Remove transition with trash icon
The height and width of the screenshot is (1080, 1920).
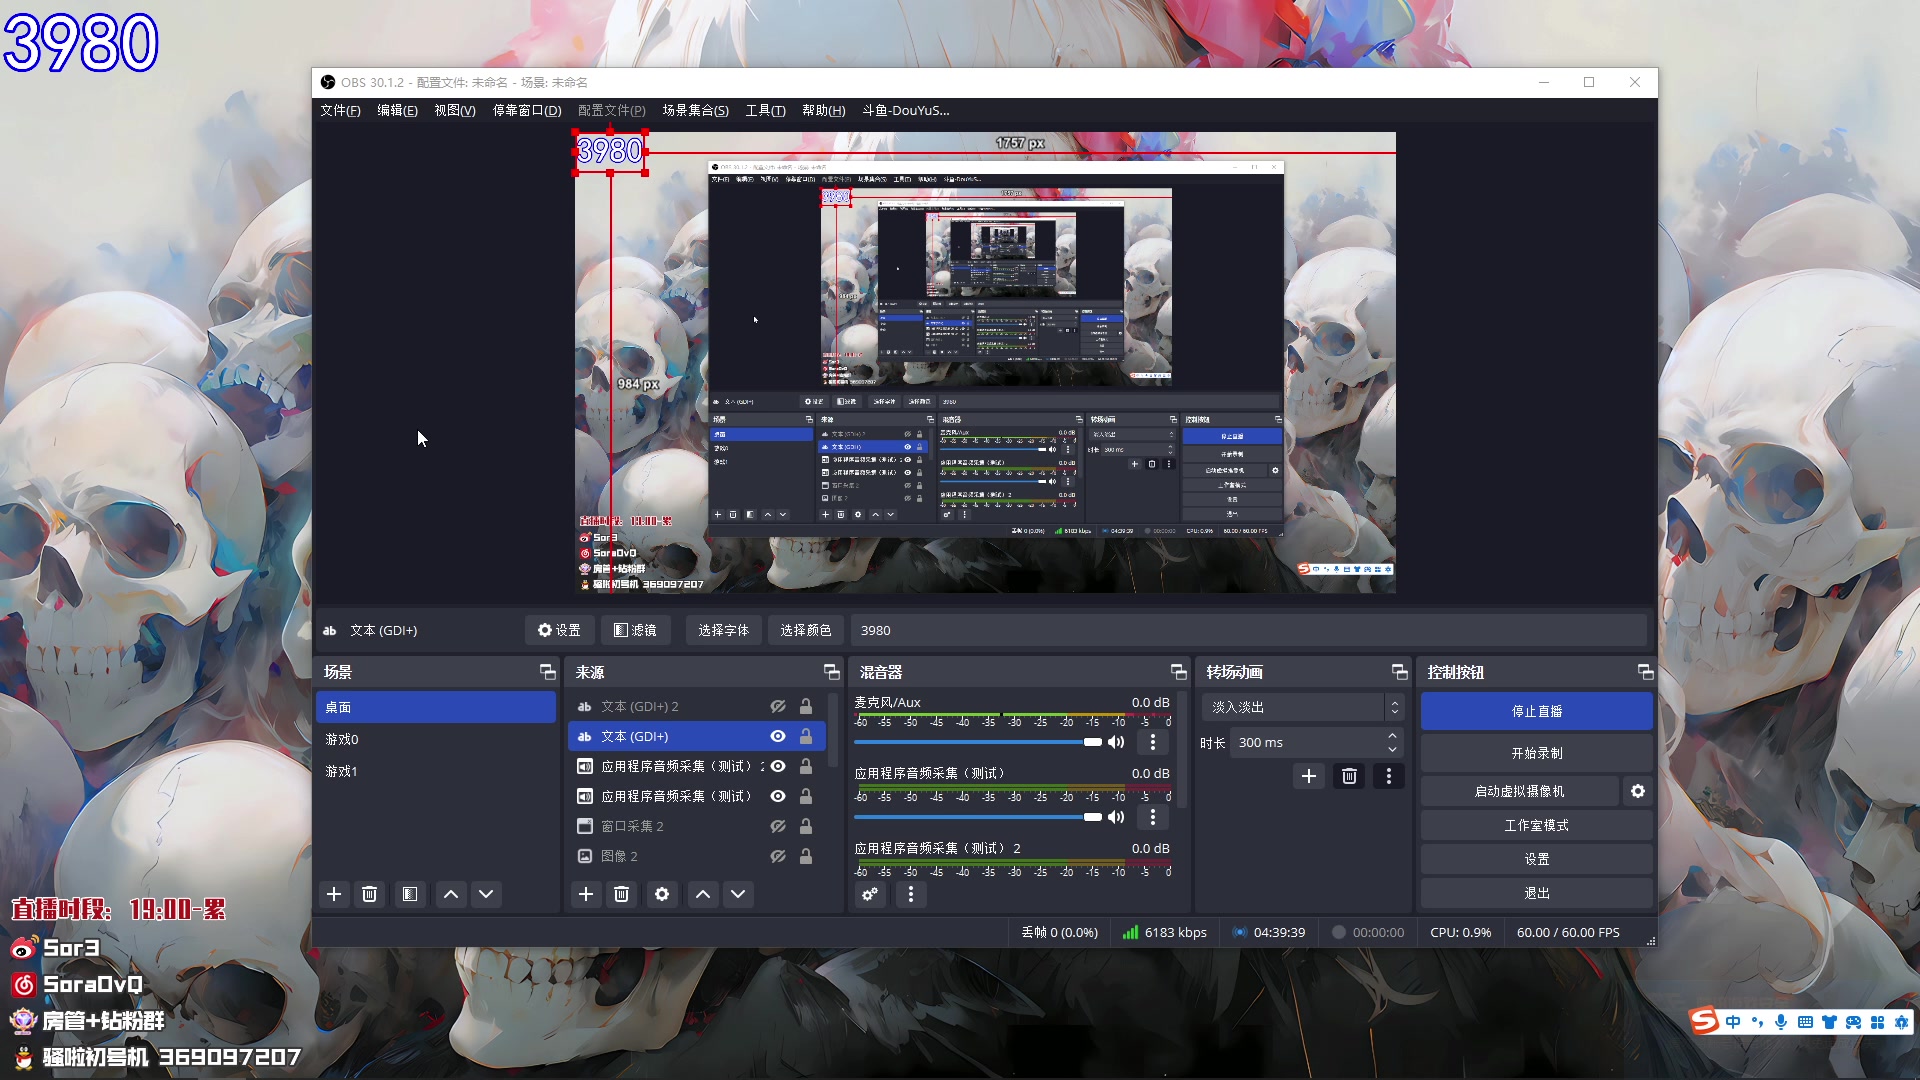1349,776
